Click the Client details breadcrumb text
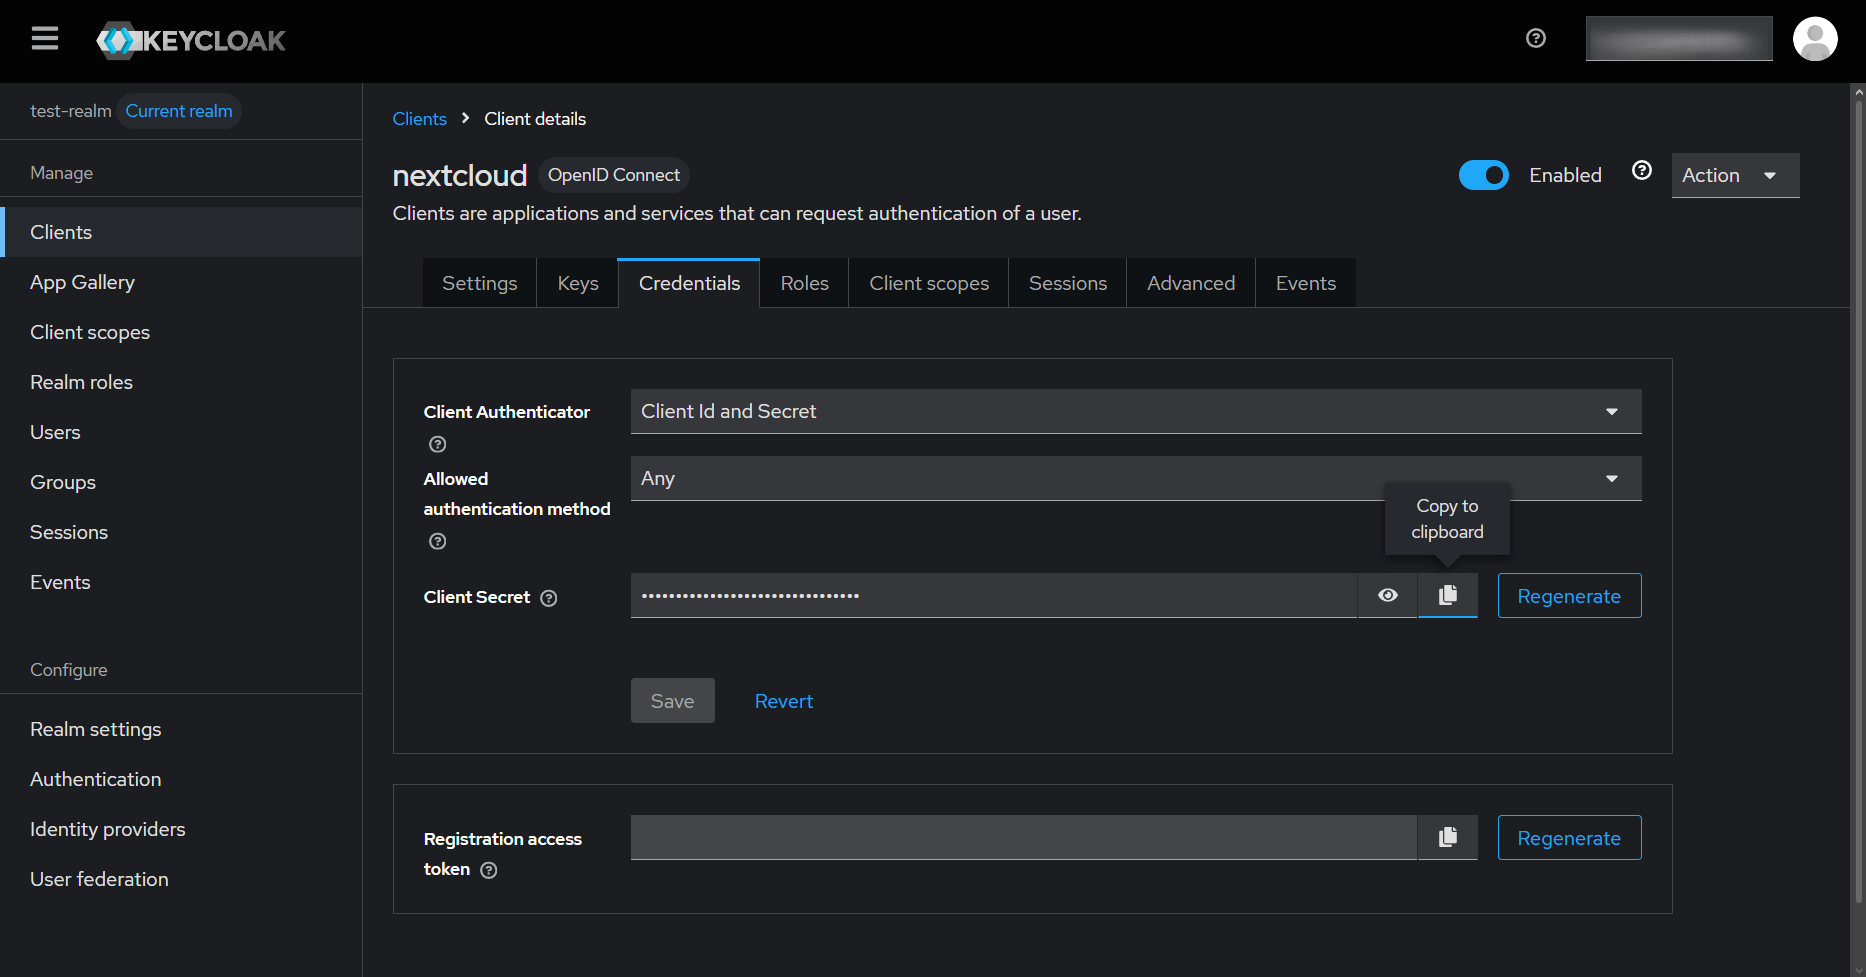1866x977 pixels. [535, 119]
